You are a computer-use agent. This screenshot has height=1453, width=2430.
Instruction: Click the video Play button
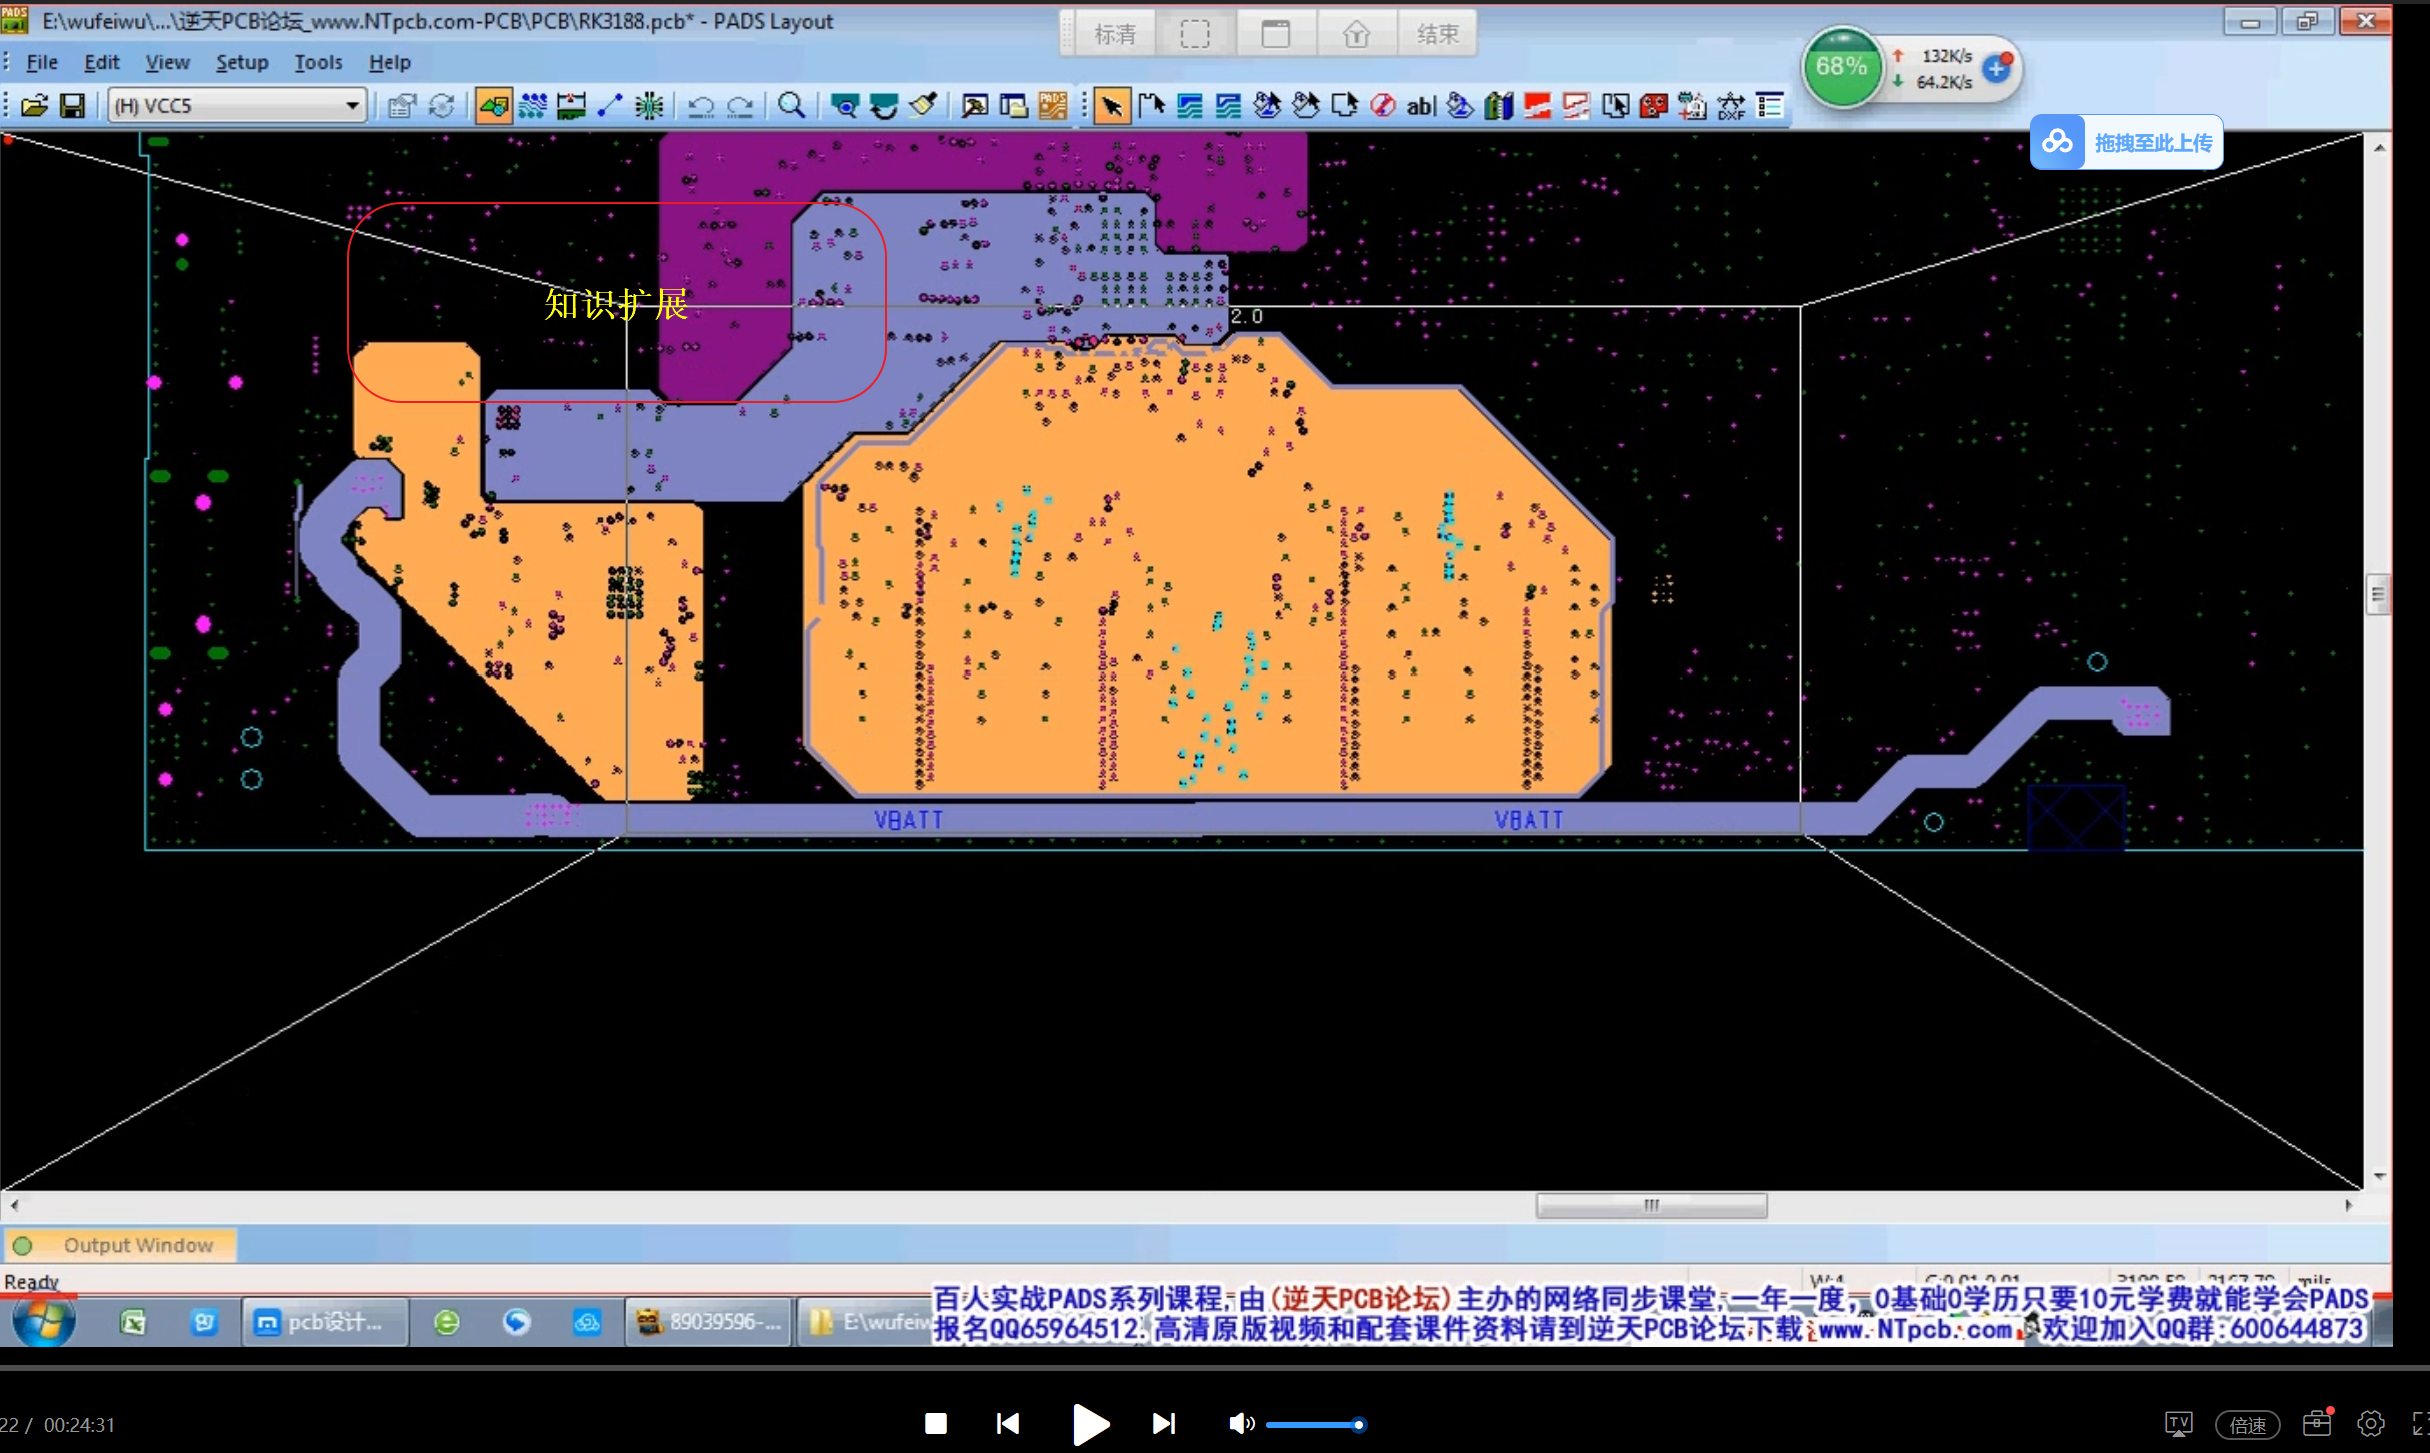1089,1424
